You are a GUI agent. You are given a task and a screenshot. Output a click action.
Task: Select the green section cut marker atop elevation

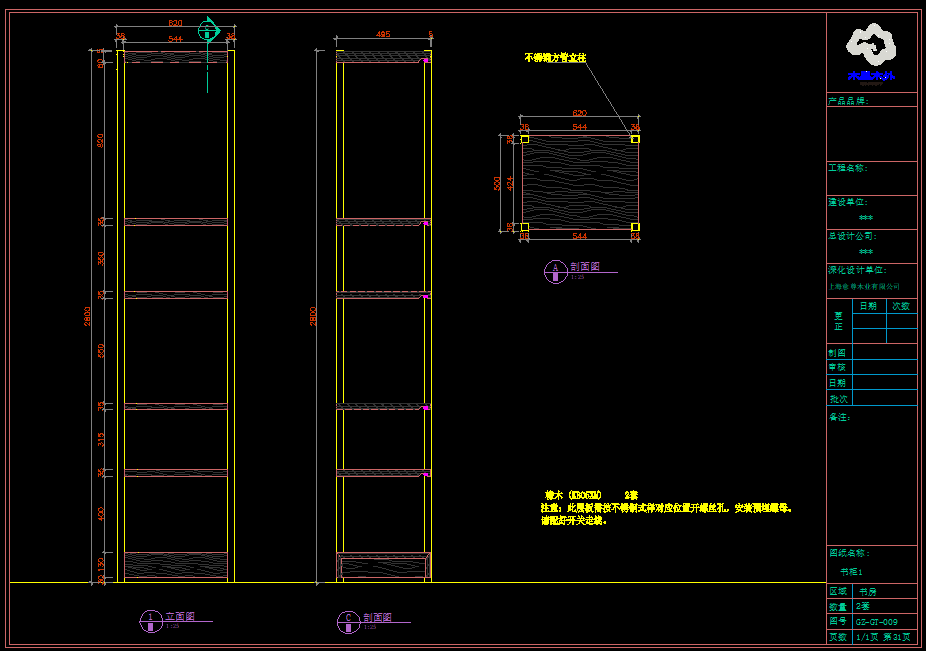[x=208, y=29]
